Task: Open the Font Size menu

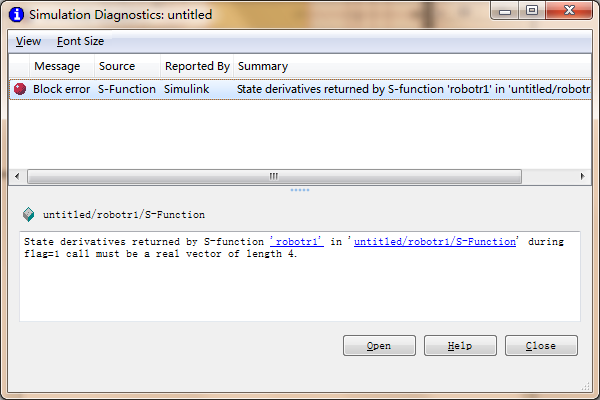Action: pos(80,41)
